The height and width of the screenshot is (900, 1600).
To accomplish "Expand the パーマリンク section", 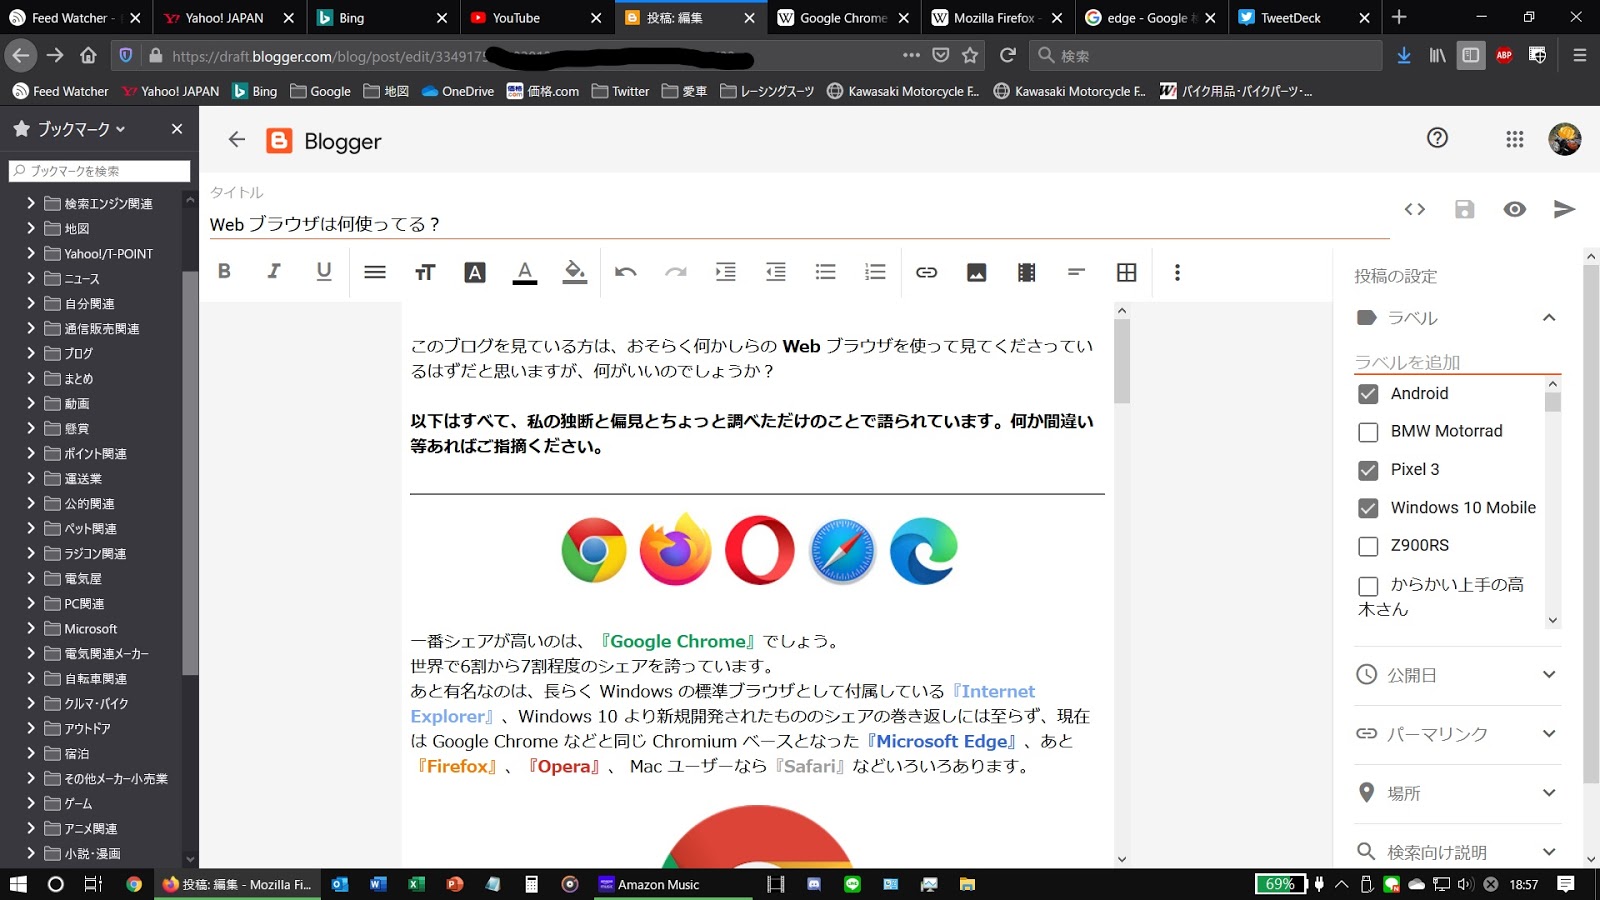I will coord(1549,733).
